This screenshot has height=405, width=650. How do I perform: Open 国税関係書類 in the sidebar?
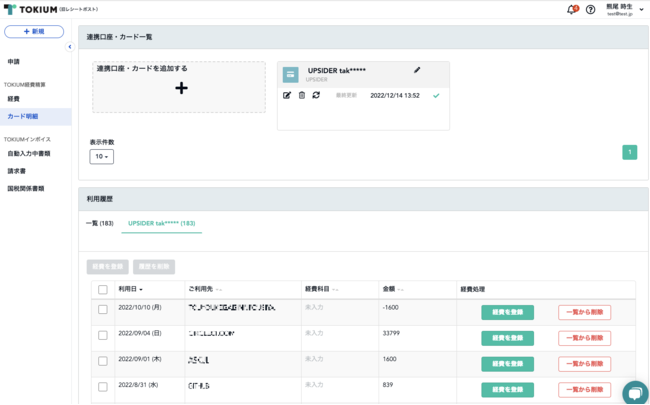tap(26, 188)
